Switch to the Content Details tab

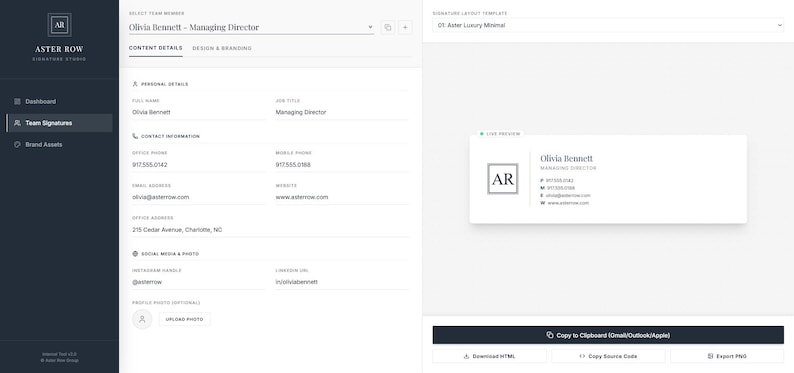coord(155,48)
